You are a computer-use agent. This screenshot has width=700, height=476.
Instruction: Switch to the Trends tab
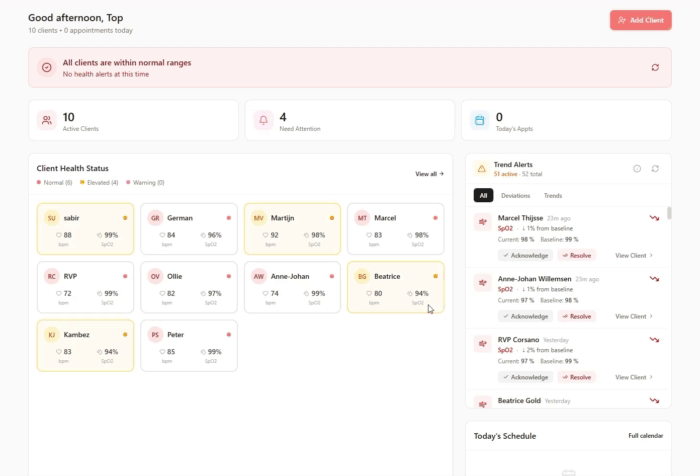tap(552, 196)
